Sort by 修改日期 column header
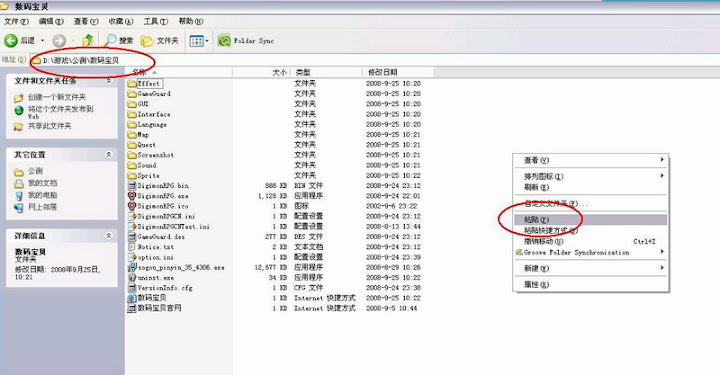The height and width of the screenshot is (375, 720). [x=399, y=72]
